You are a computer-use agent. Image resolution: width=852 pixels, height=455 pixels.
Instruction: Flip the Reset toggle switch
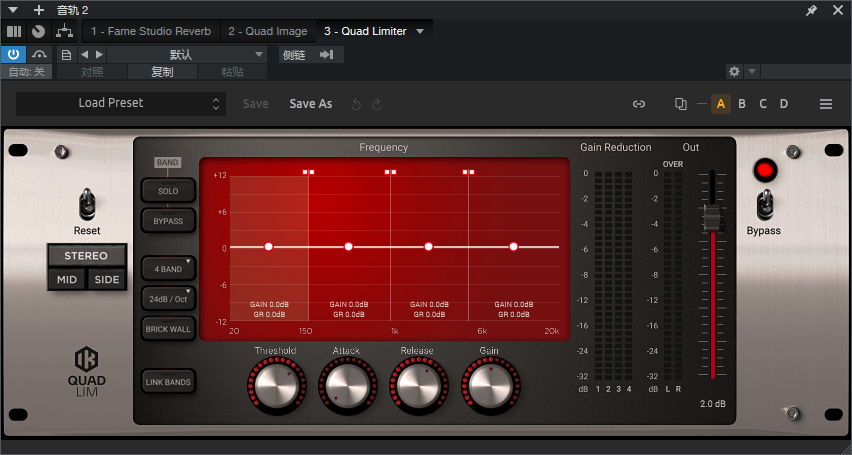pyautogui.click(x=87, y=205)
